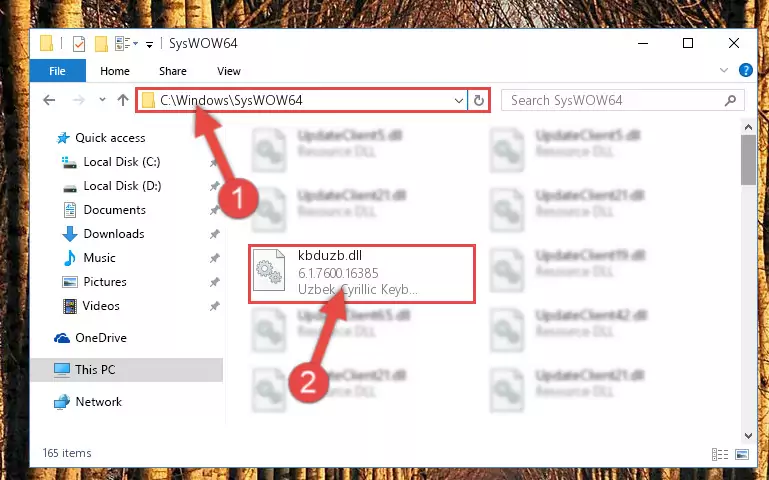Click the folder icon in title bar
Viewport: 769px width, 480px height.
(x=47, y=44)
